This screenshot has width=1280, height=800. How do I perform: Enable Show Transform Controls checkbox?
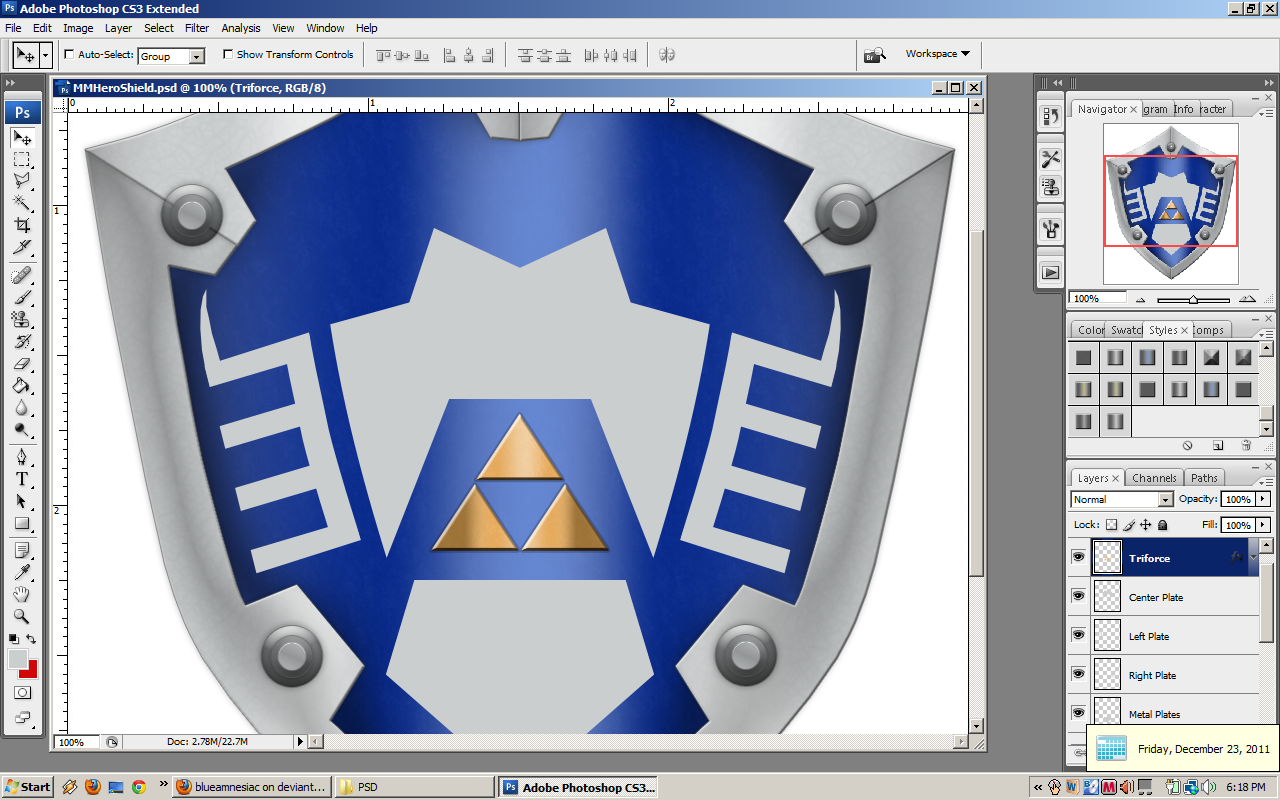pos(228,54)
